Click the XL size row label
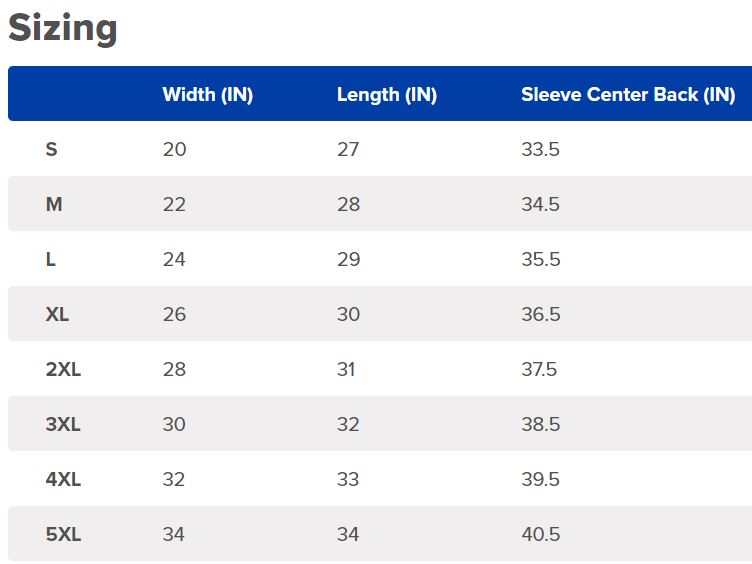Viewport: 752px width, 564px height. [x=58, y=315]
